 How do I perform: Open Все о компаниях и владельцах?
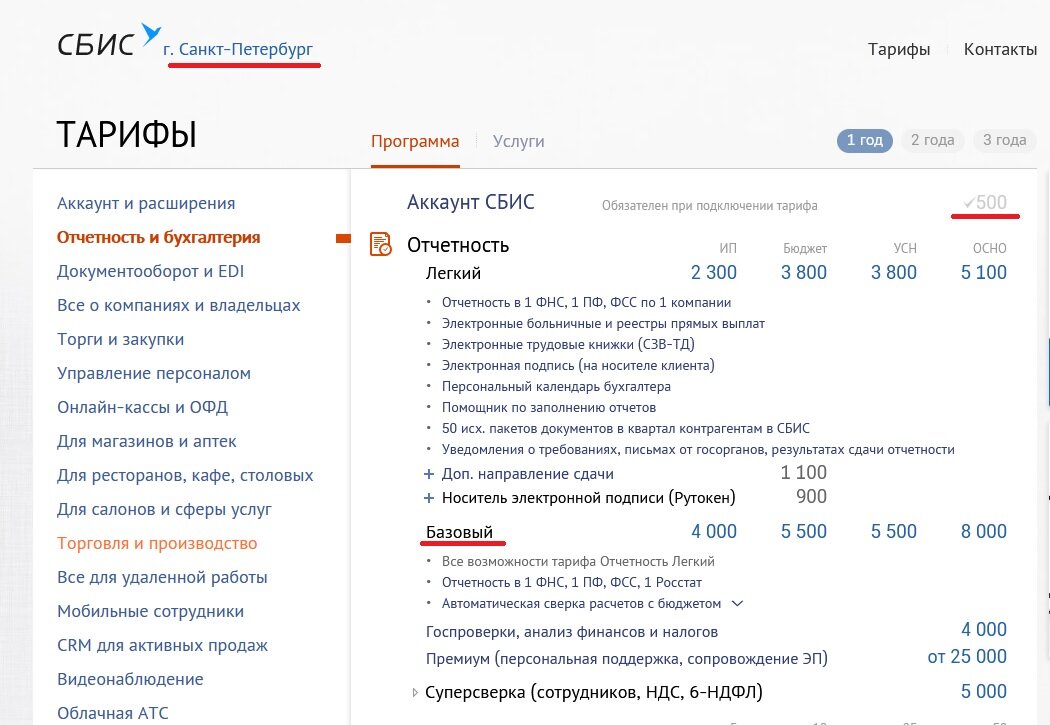coord(179,305)
